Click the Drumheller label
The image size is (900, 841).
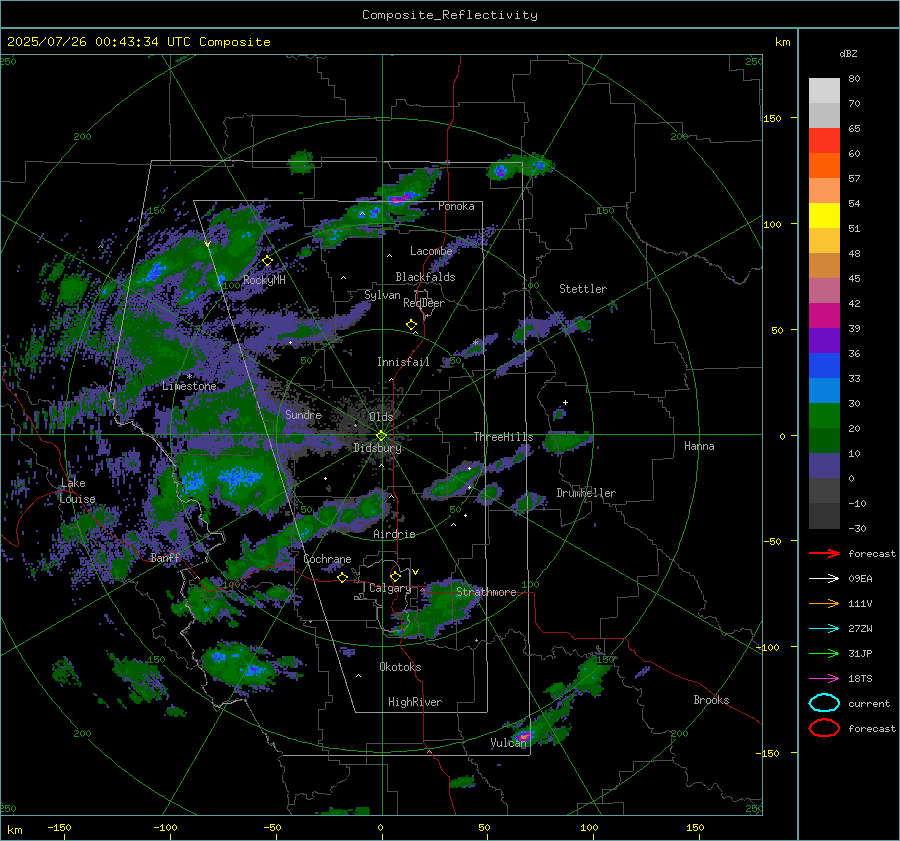586,493
